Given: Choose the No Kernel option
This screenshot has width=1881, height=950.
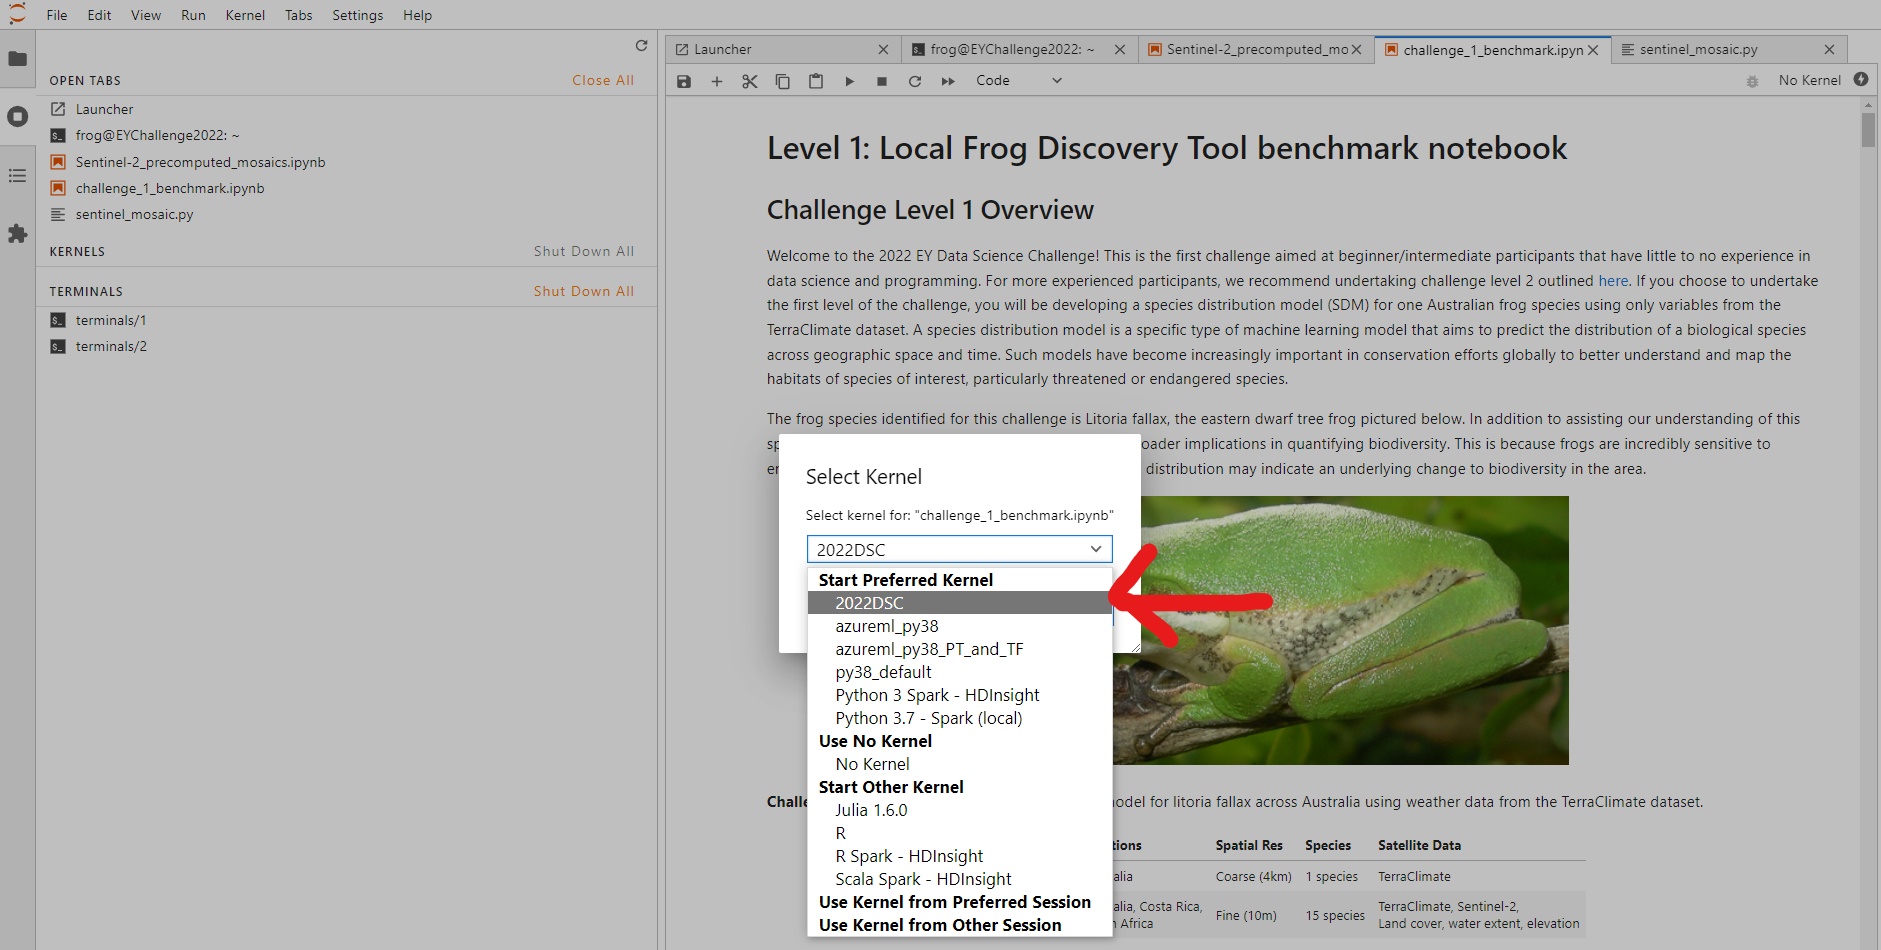Looking at the screenshot, I should 959,764.
